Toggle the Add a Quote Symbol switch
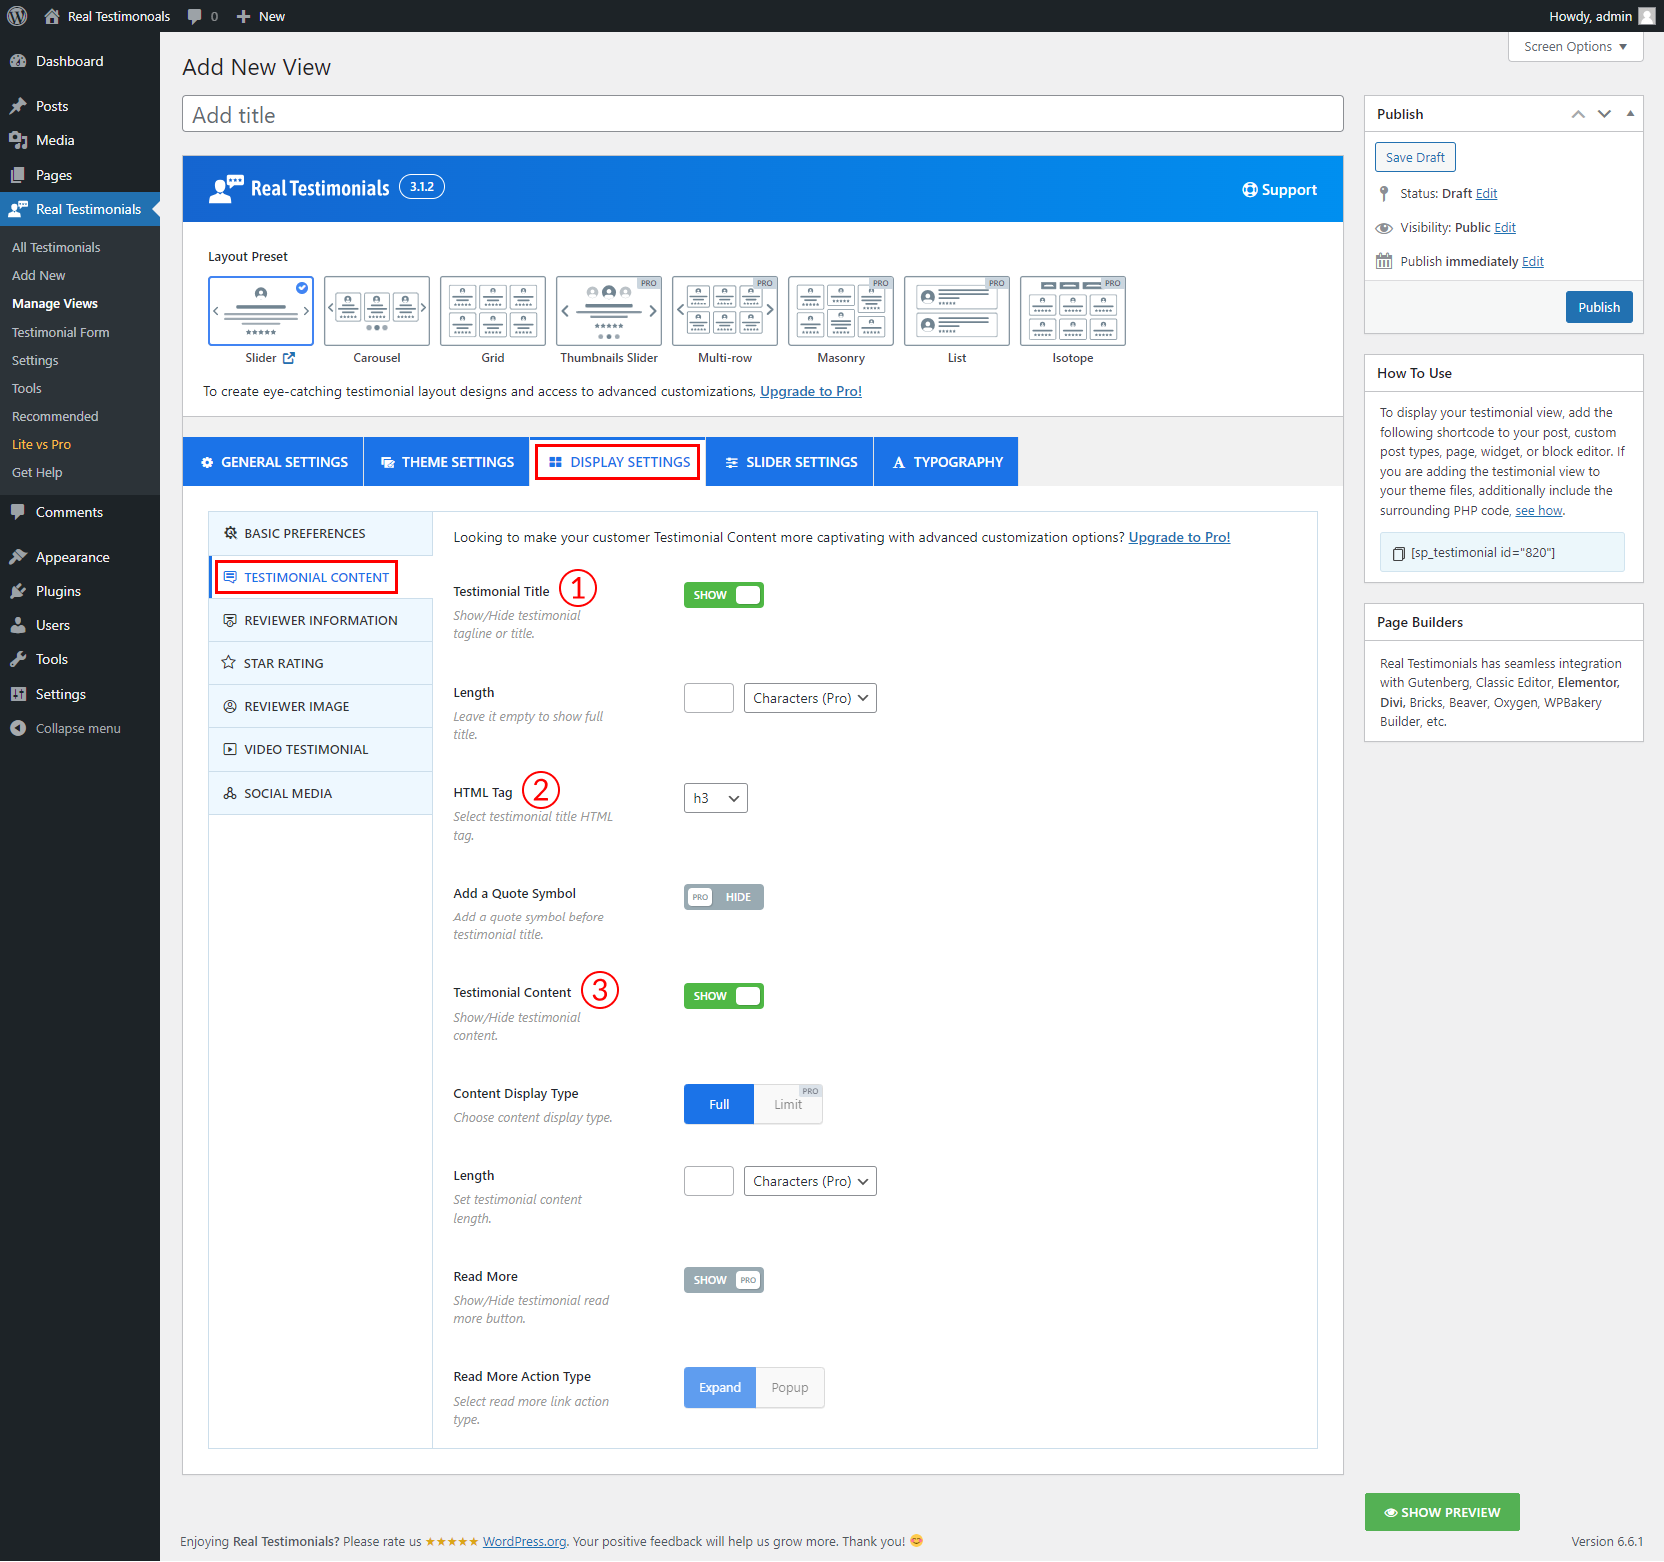1664x1562 pixels. coord(723,897)
